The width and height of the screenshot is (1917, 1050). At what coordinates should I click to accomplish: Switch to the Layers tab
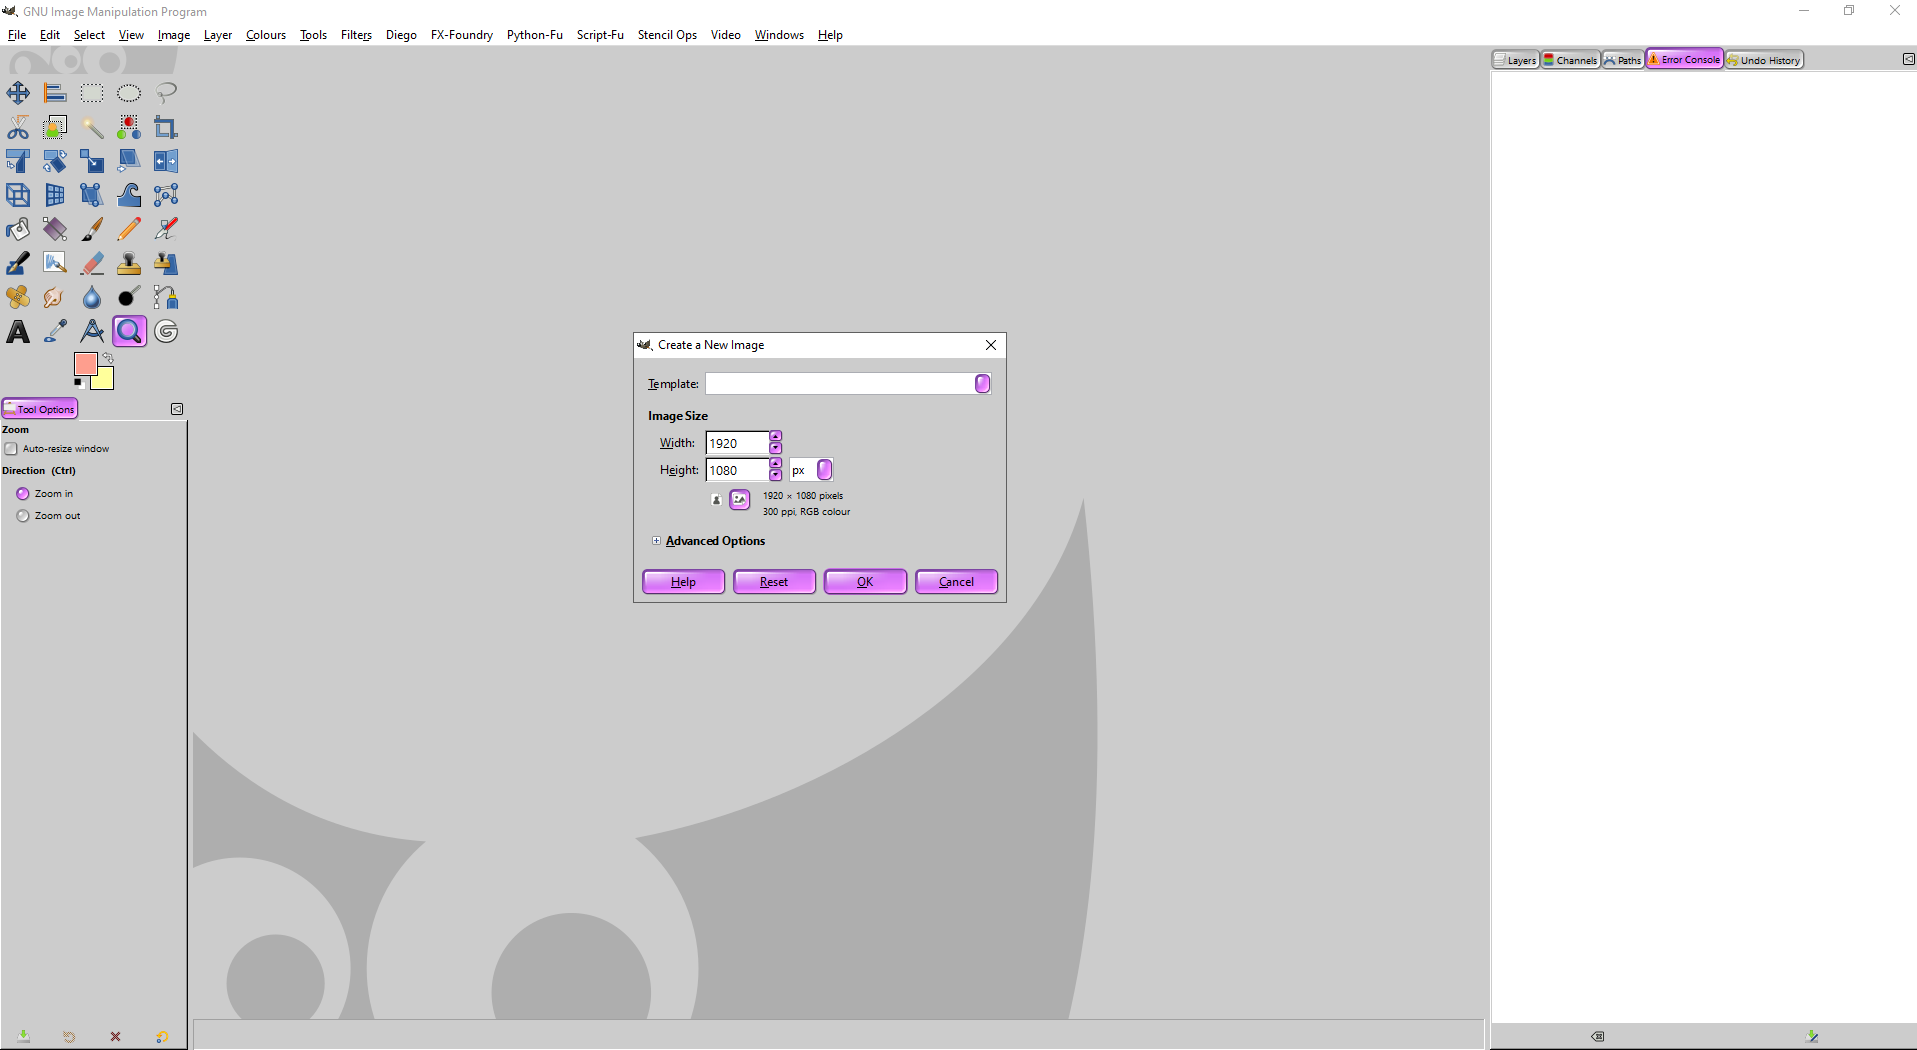pyautogui.click(x=1516, y=60)
